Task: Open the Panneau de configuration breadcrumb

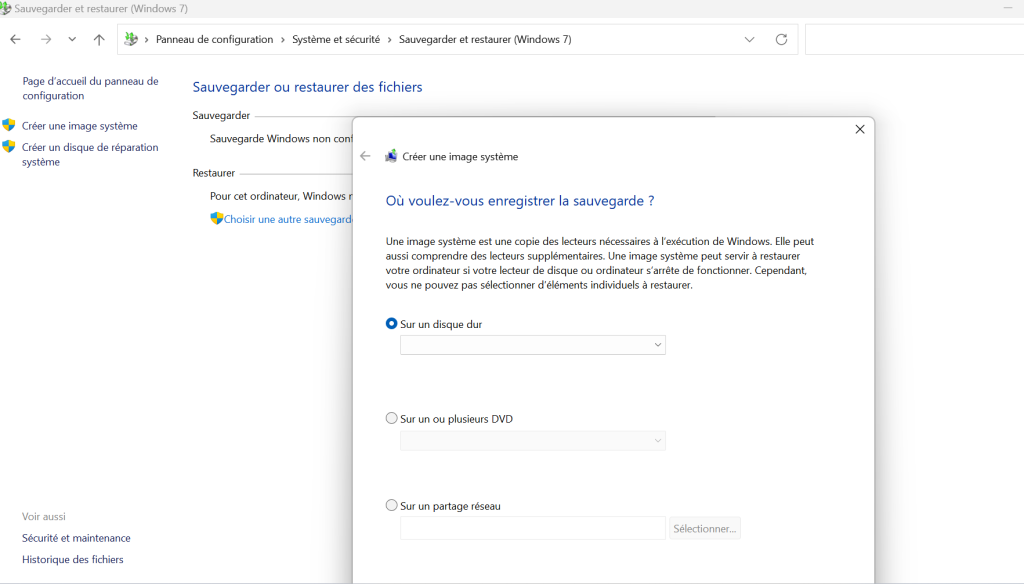Action: point(214,39)
